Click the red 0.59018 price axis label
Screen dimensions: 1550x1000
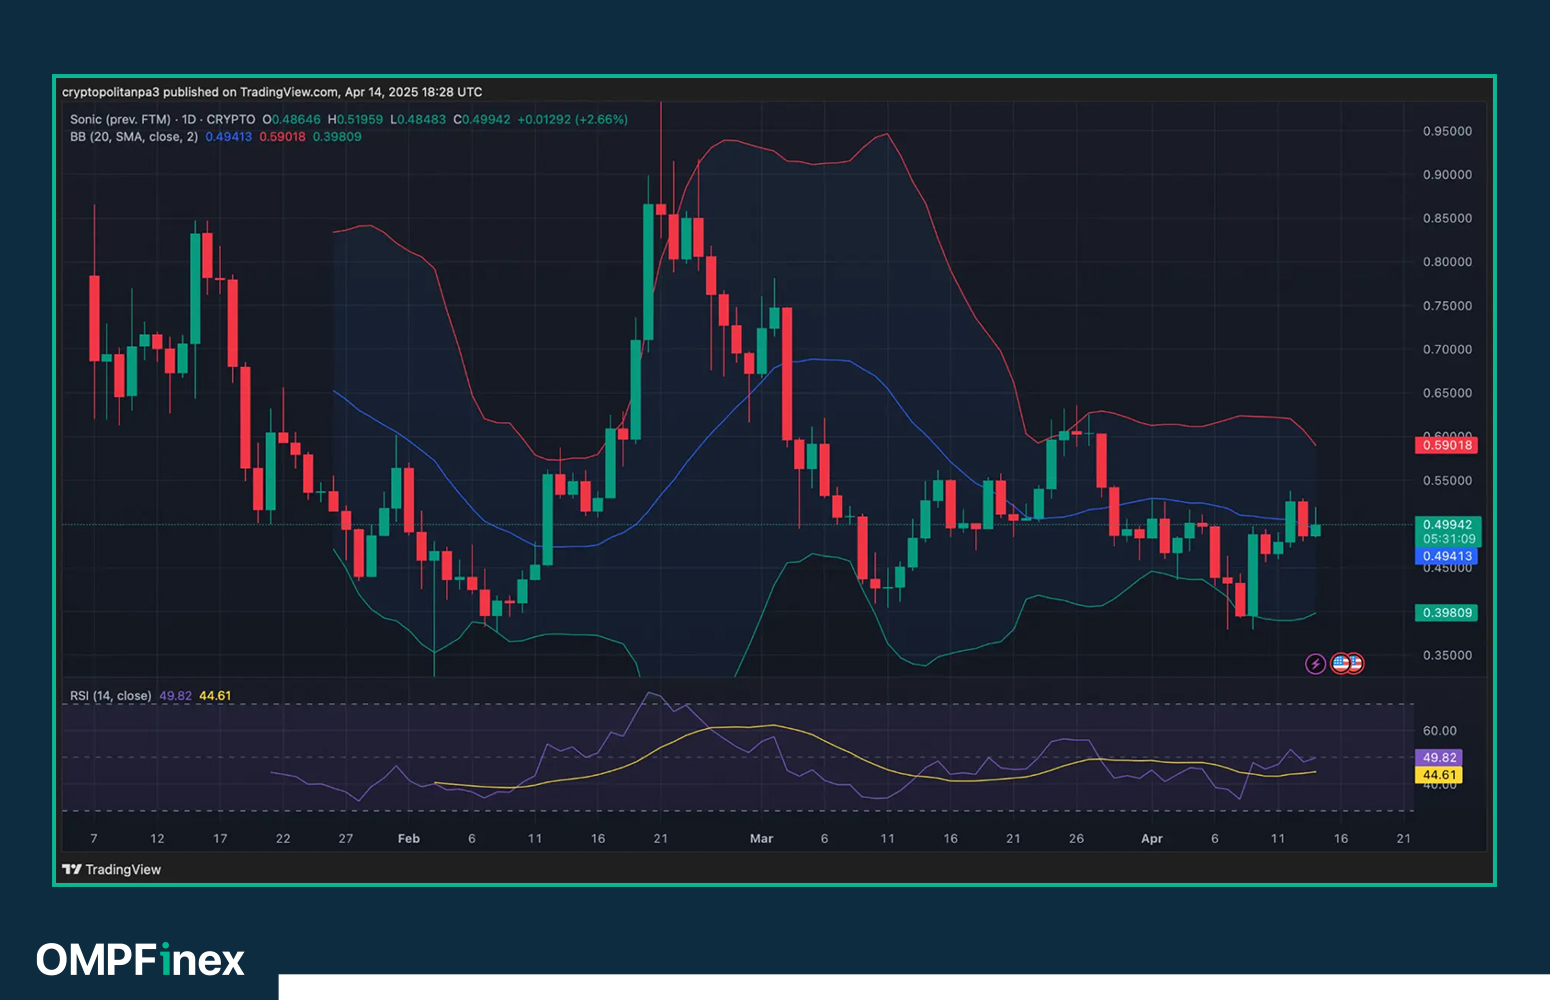pyautogui.click(x=1446, y=445)
